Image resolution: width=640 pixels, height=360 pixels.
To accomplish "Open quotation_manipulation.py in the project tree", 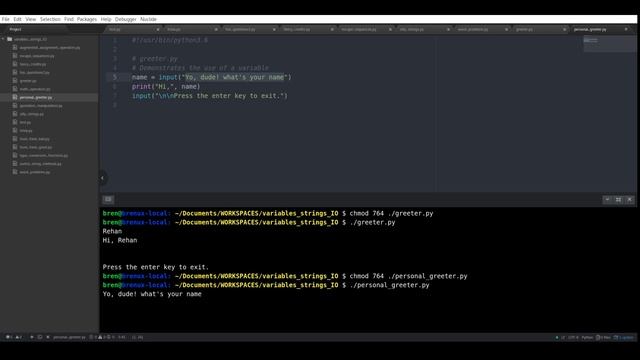I will pos(41,106).
